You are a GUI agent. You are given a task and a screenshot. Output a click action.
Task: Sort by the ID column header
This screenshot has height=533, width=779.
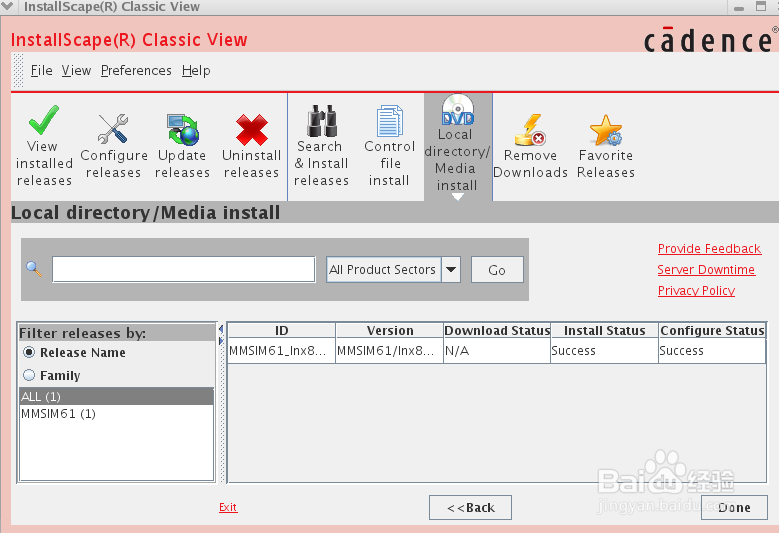(x=282, y=330)
